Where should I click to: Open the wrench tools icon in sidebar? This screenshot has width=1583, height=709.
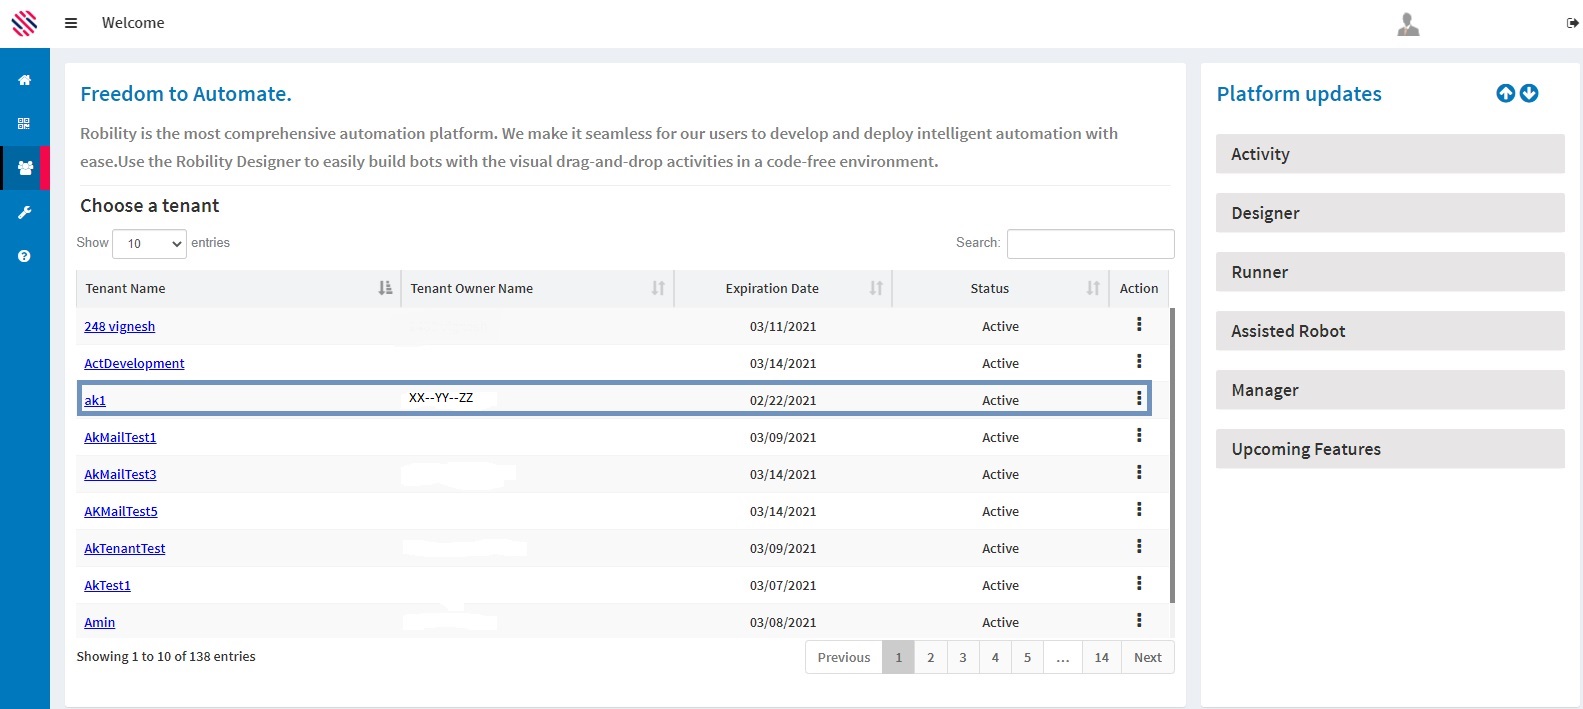pyautogui.click(x=25, y=212)
